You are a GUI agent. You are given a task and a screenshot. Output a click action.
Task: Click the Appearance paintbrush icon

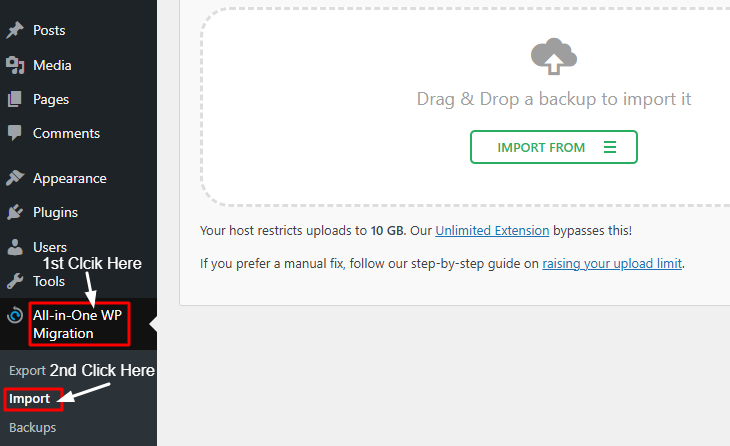(x=15, y=178)
